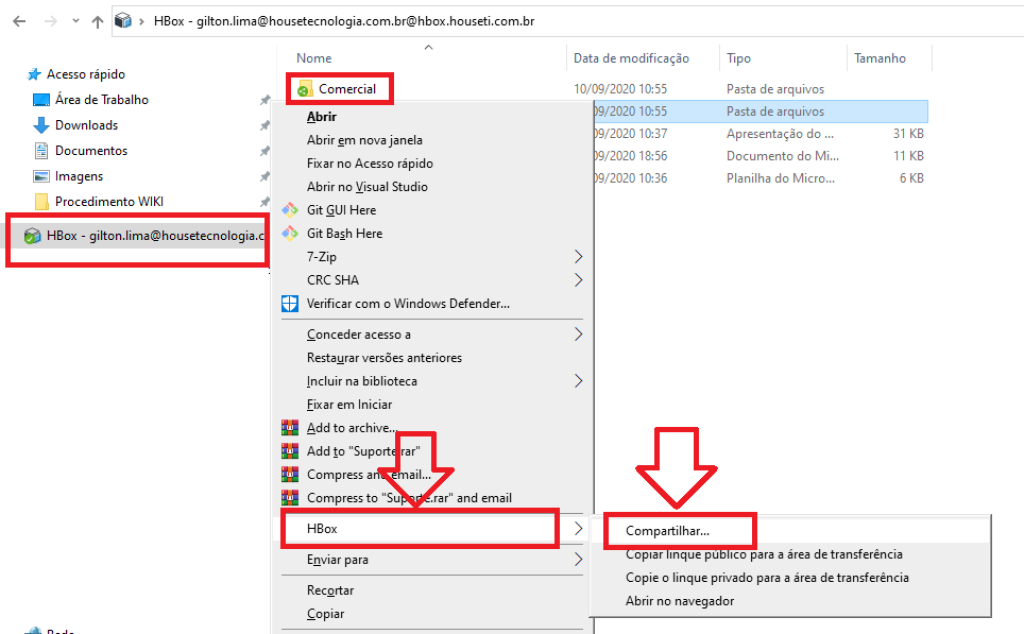Click the Git Bash Here icon
This screenshot has height=634, width=1024.
[290, 233]
